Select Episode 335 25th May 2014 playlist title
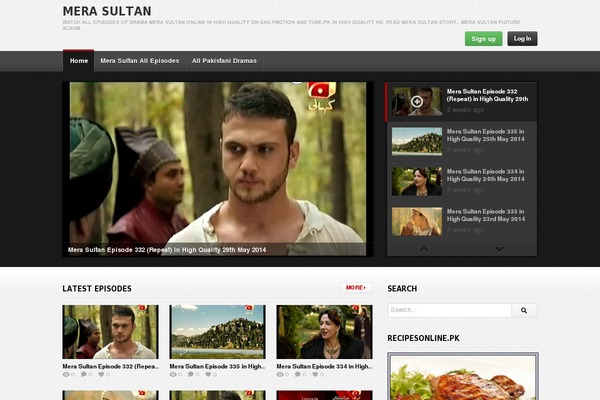The width and height of the screenshot is (600, 400). click(x=486, y=135)
